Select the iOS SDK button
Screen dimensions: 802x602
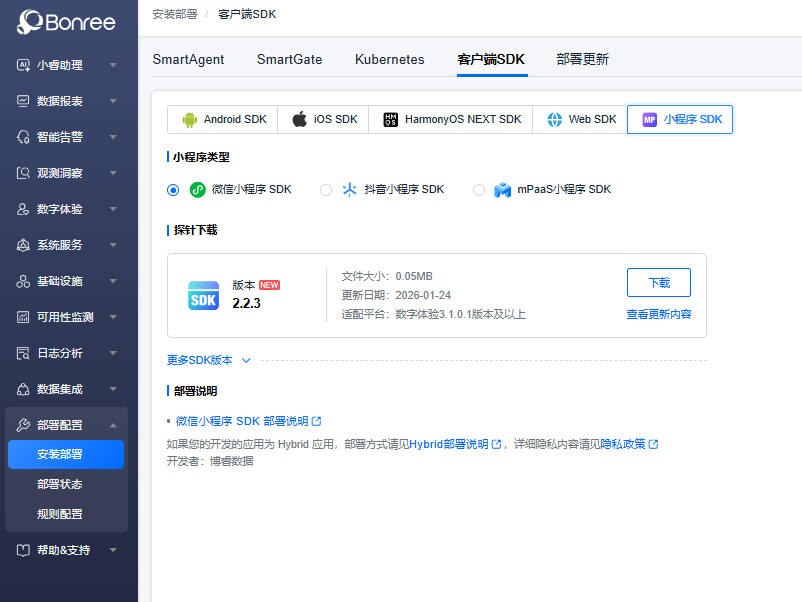[323, 120]
